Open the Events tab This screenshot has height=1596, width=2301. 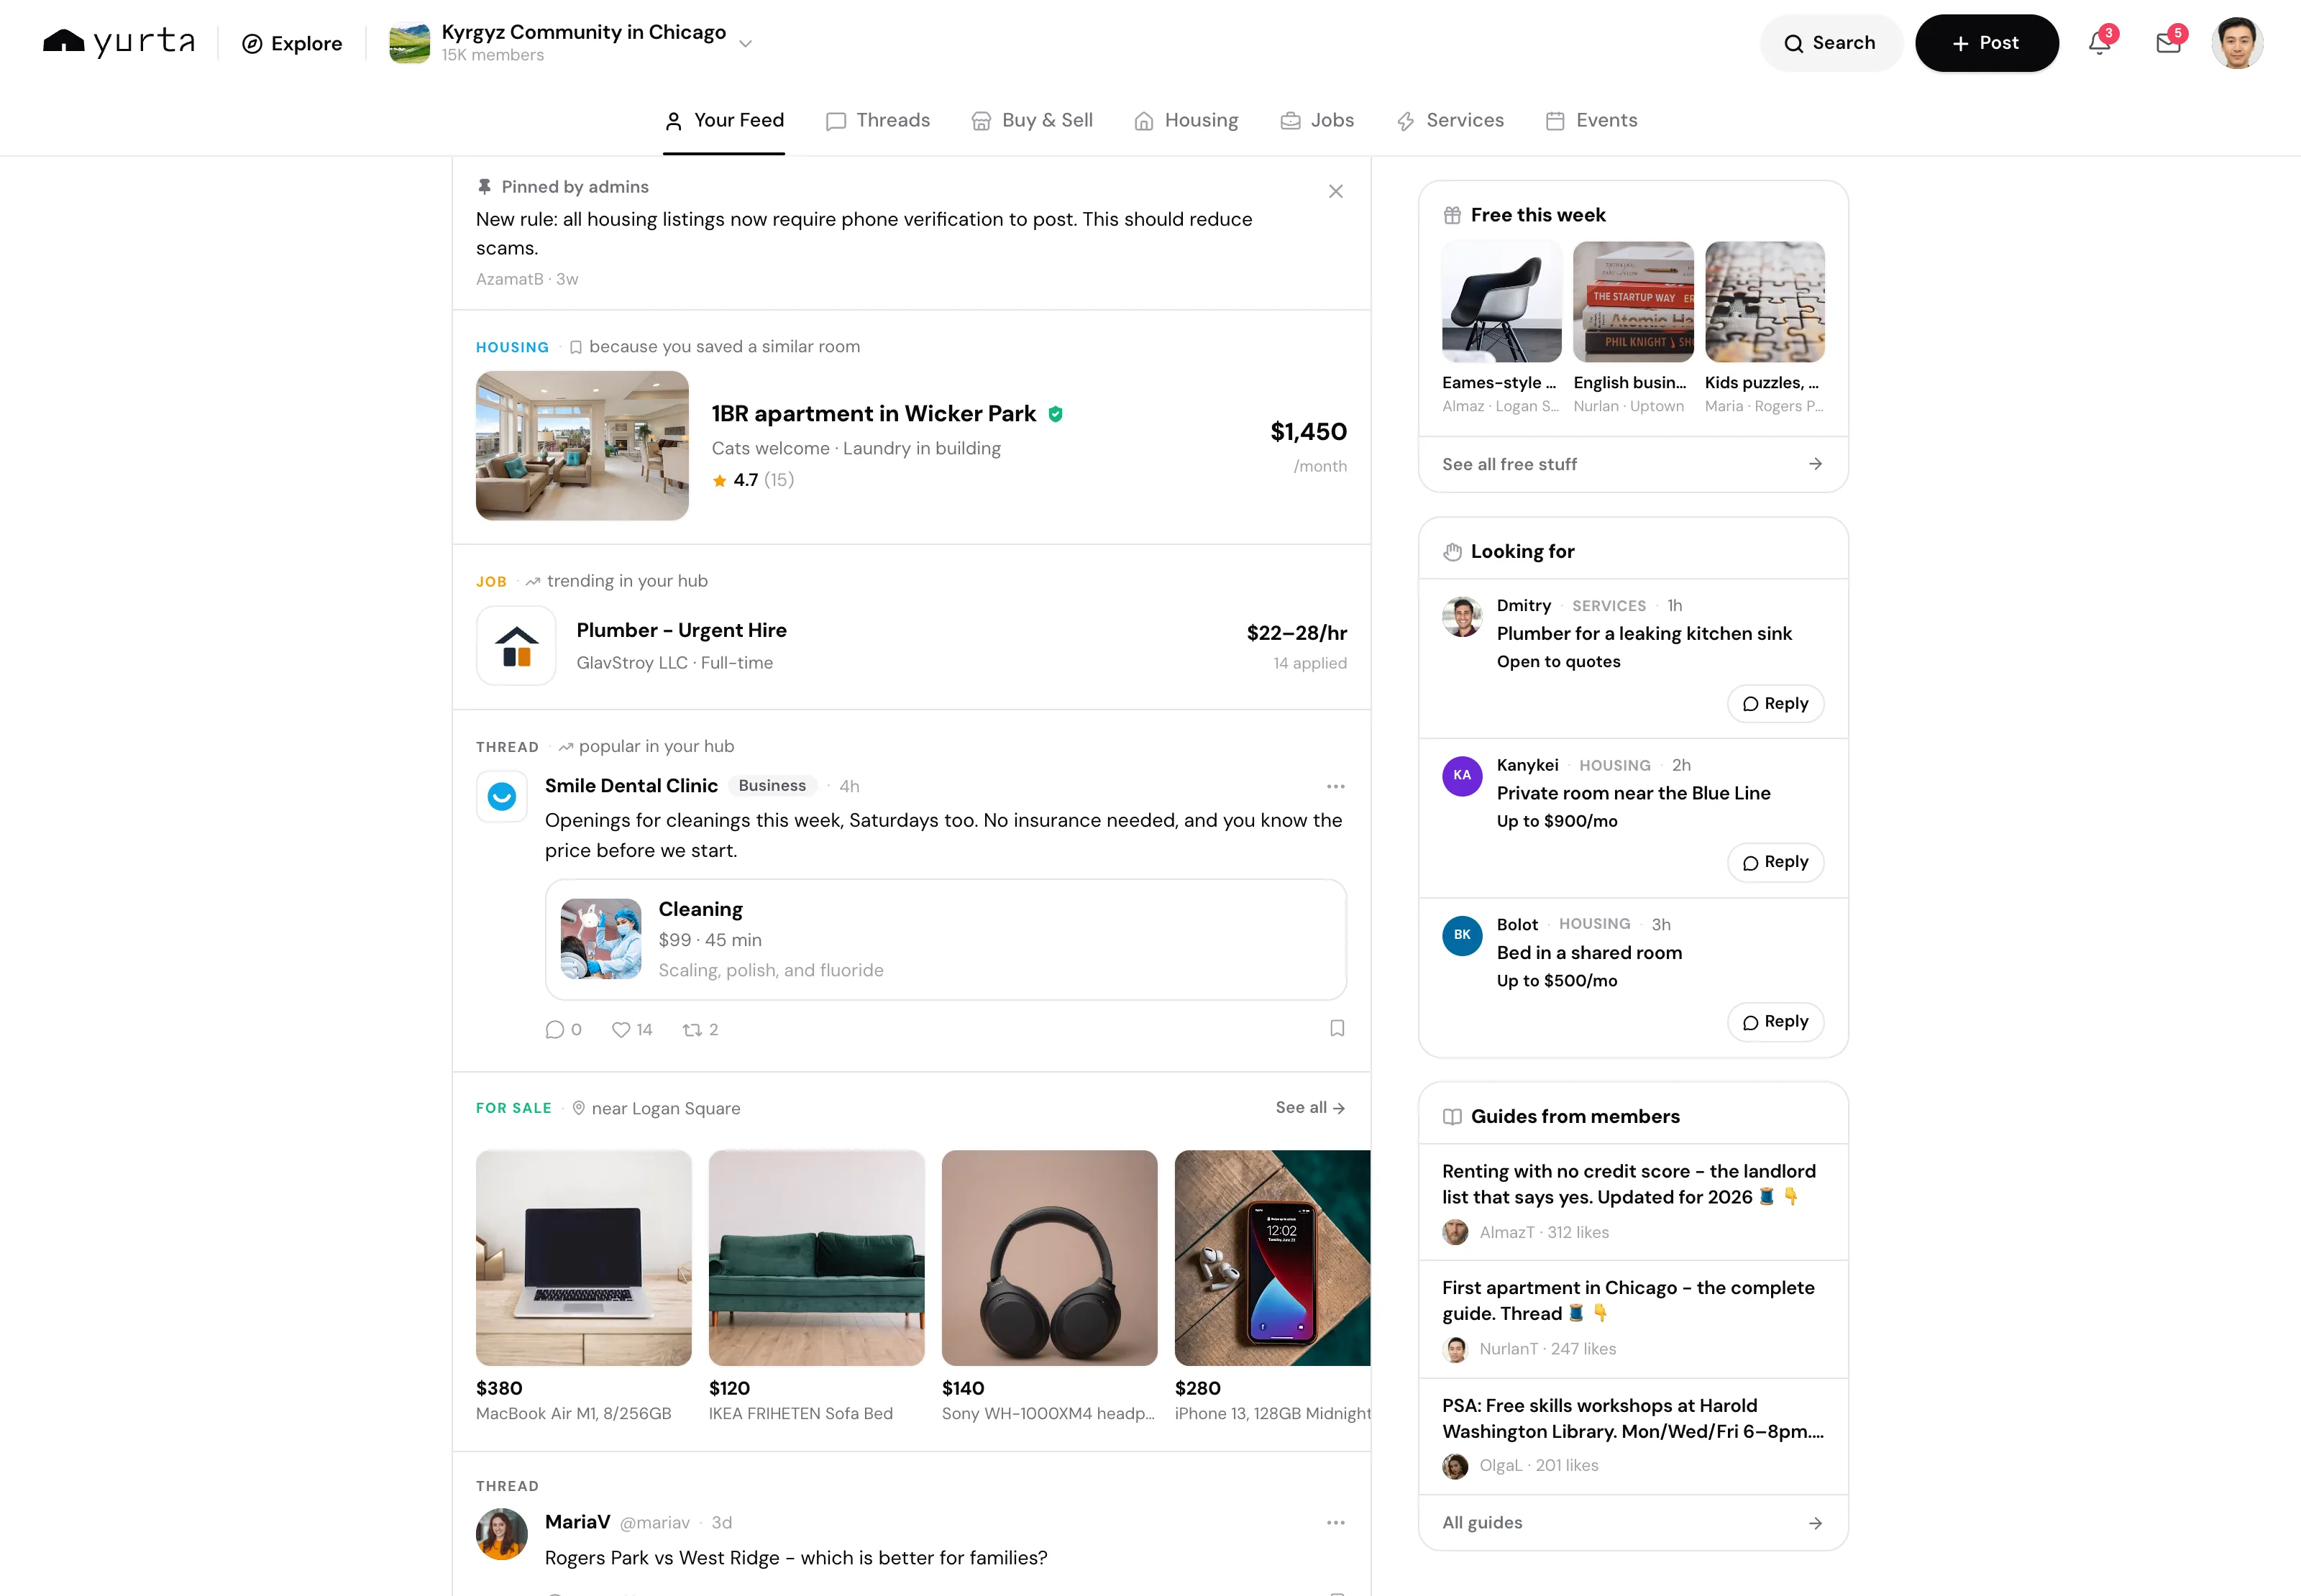pos(1591,121)
